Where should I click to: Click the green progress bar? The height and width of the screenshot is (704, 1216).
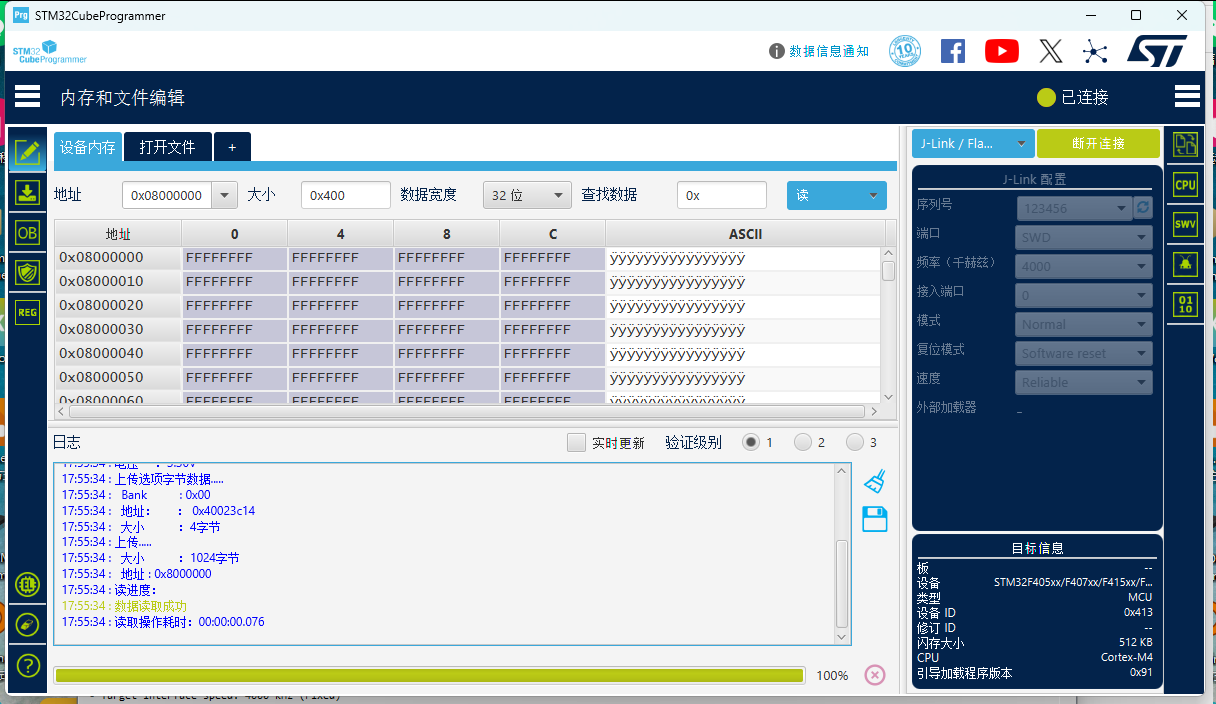pyautogui.click(x=429, y=675)
